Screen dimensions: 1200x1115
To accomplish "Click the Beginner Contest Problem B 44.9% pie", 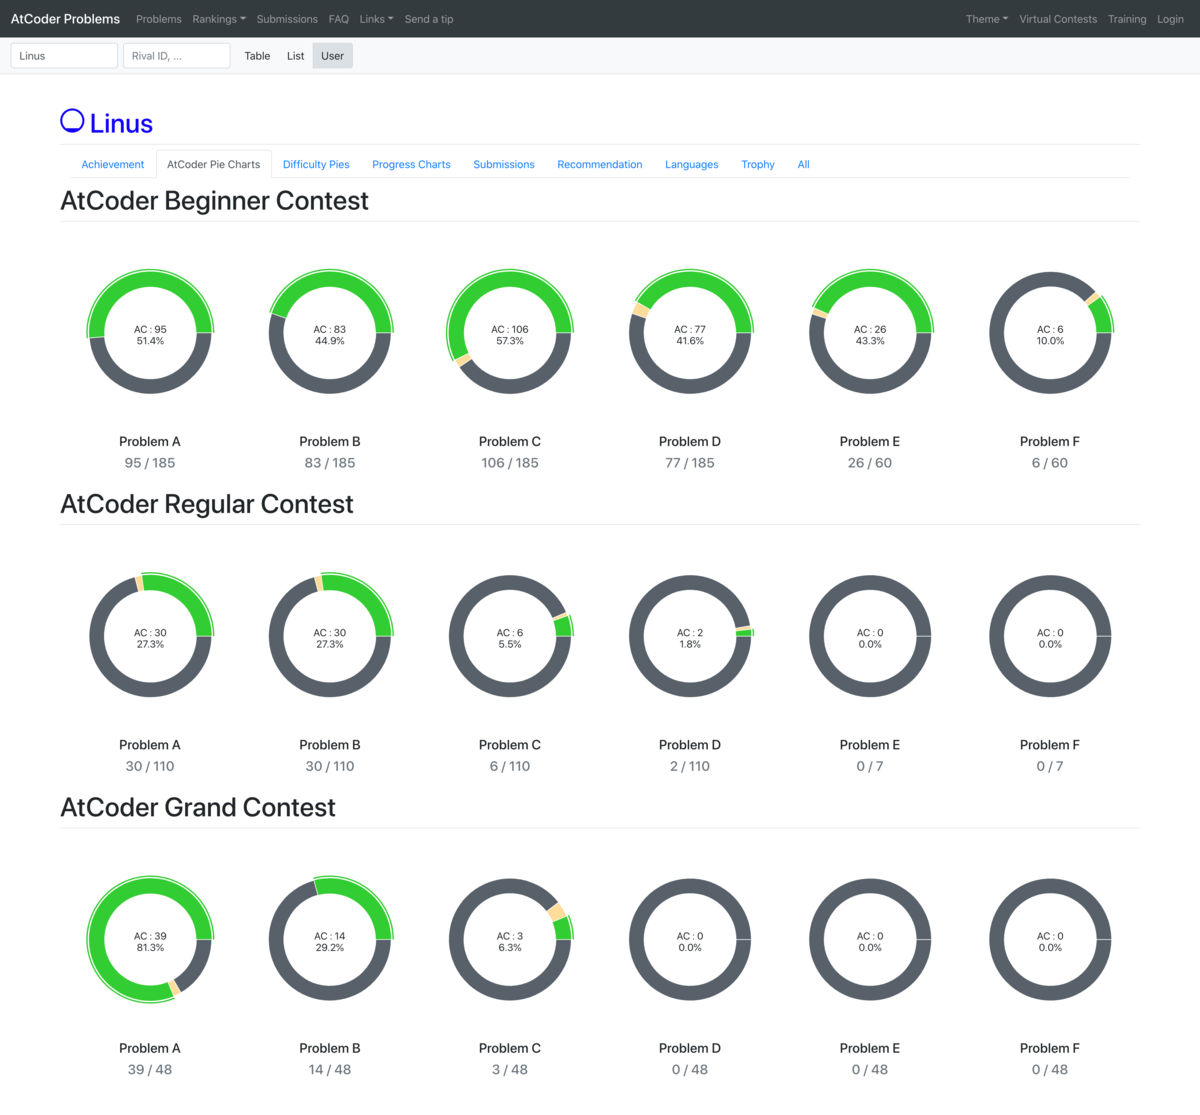I will coord(330,333).
